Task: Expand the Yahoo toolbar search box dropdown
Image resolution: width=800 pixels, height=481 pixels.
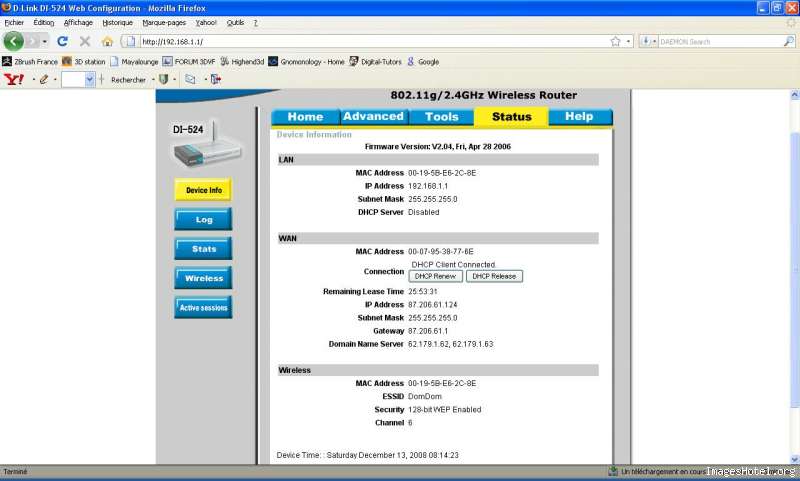Action: click(89, 79)
